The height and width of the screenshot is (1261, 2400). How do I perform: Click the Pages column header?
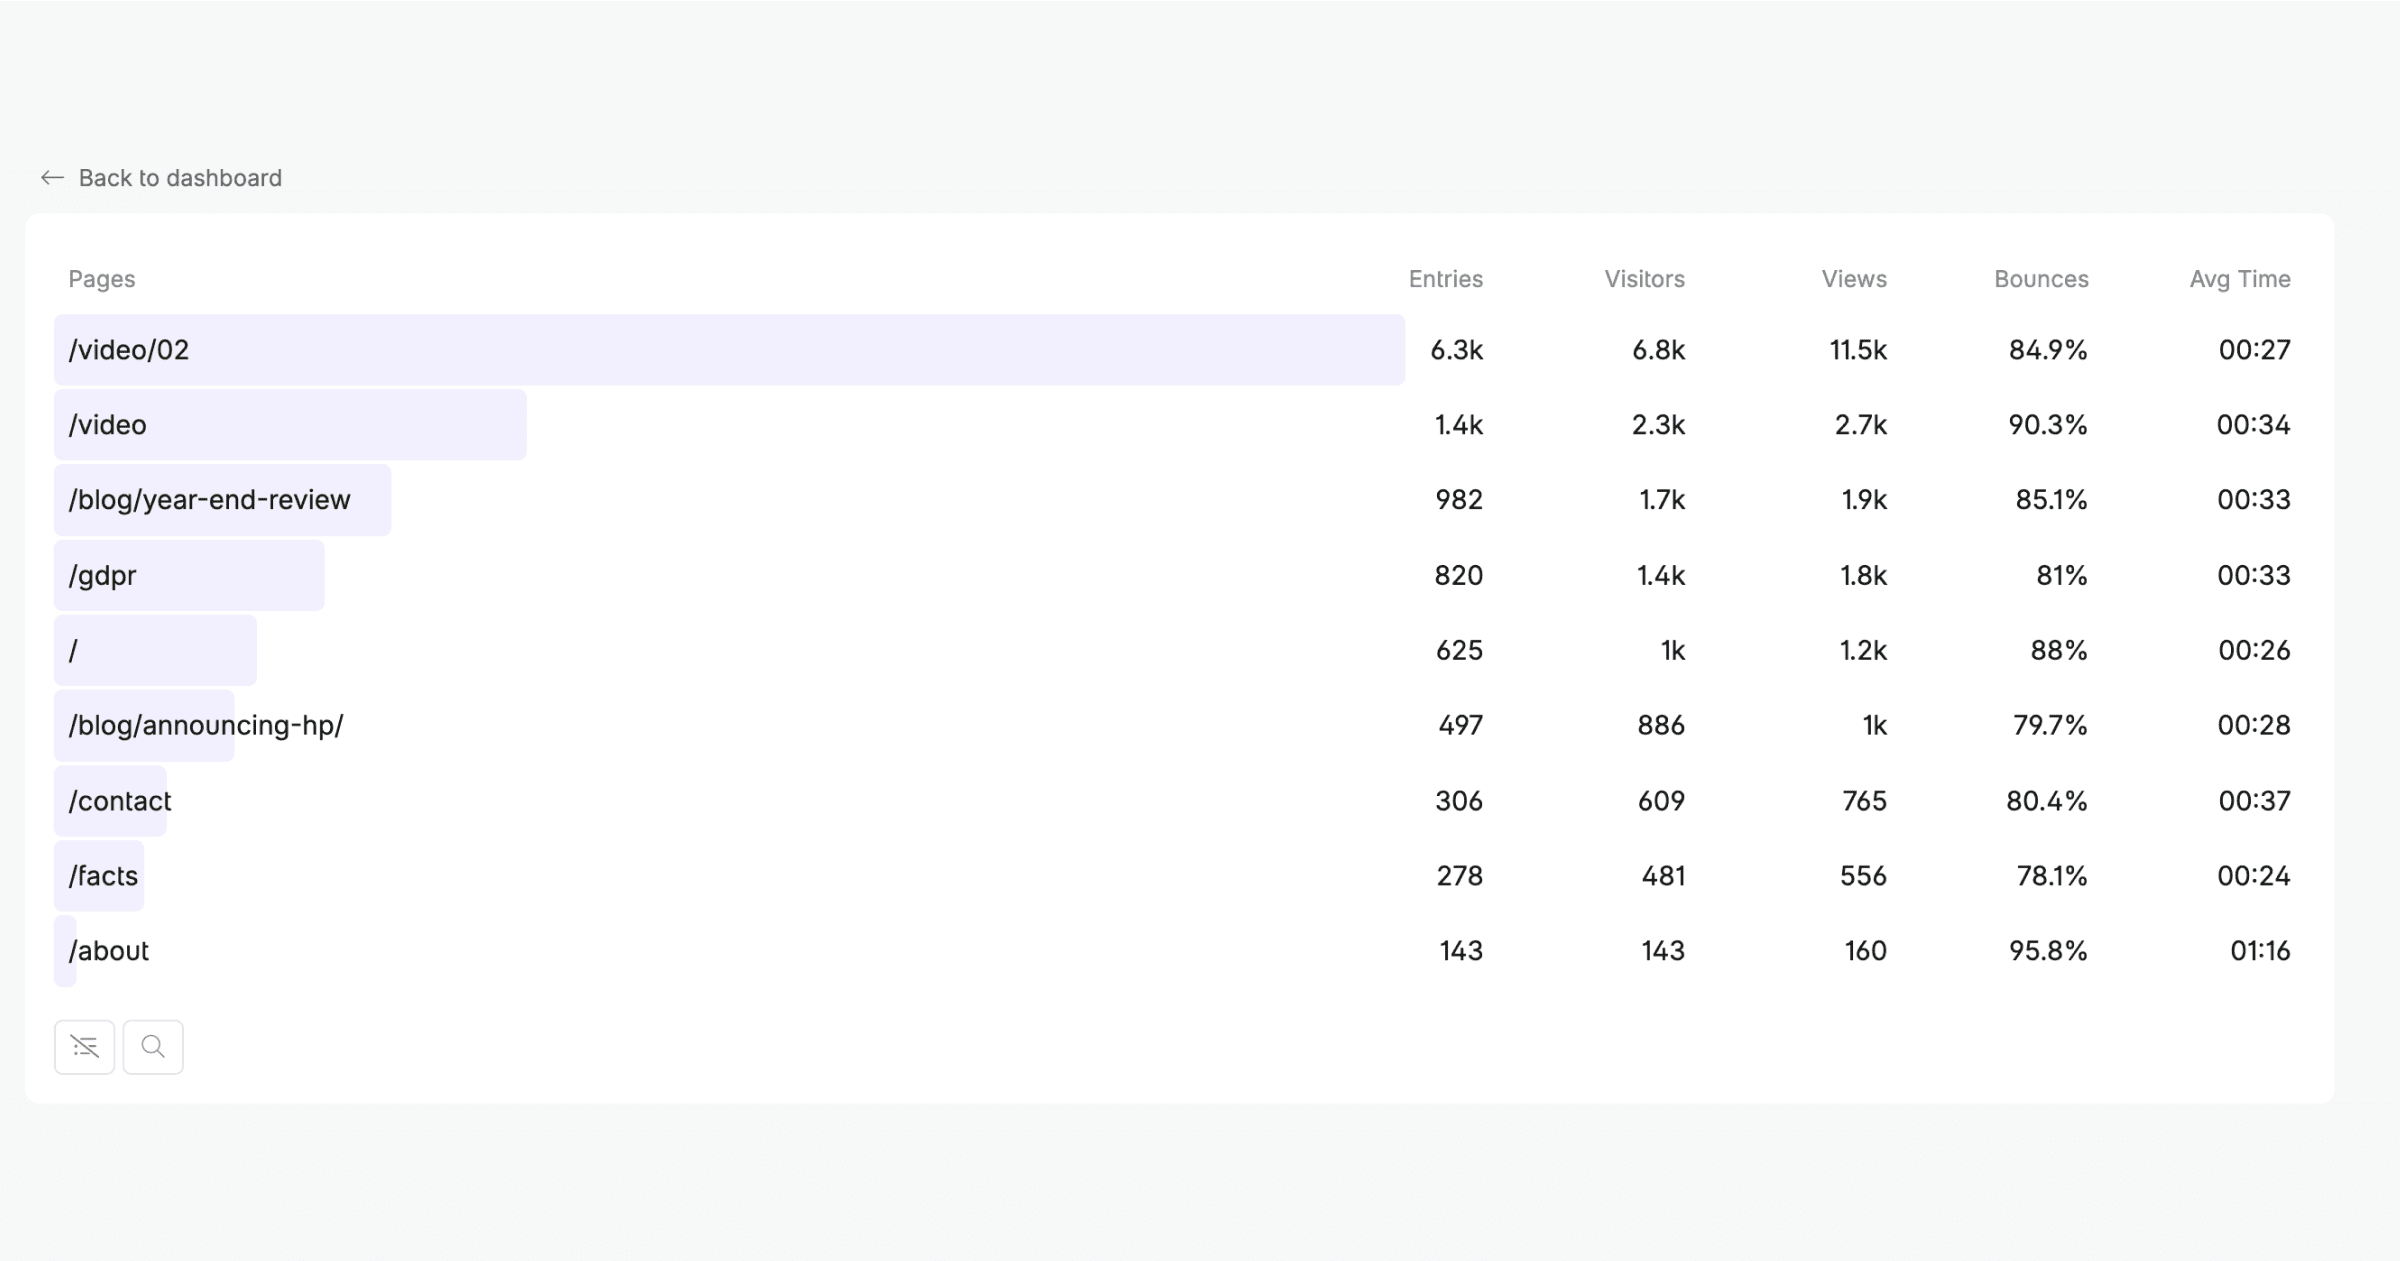click(x=101, y=279)
